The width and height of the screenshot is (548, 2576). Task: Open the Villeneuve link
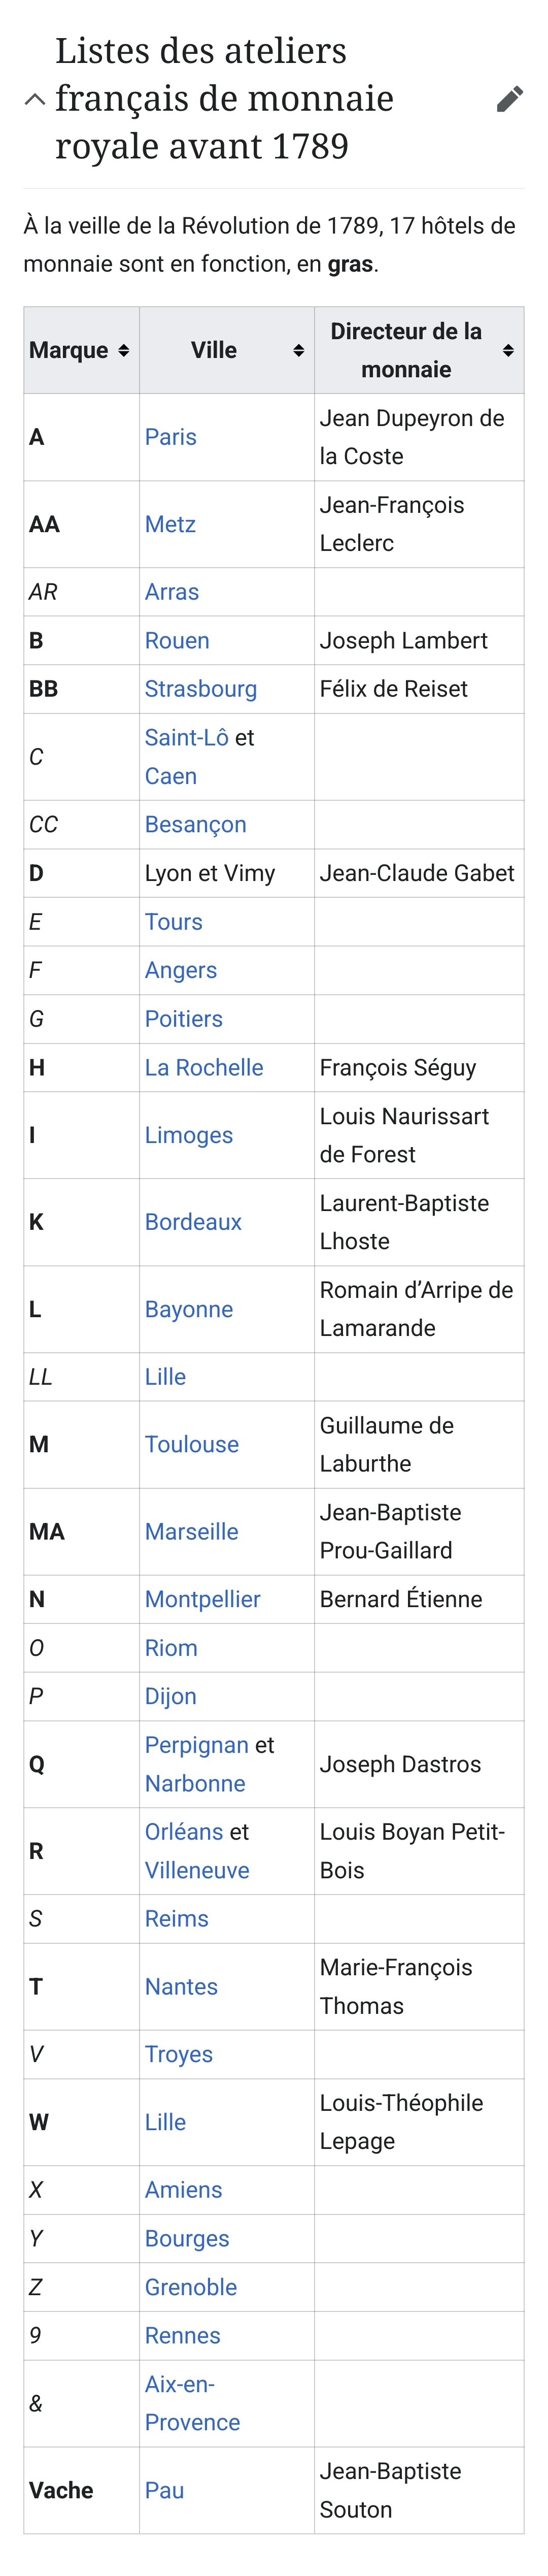197,1870
